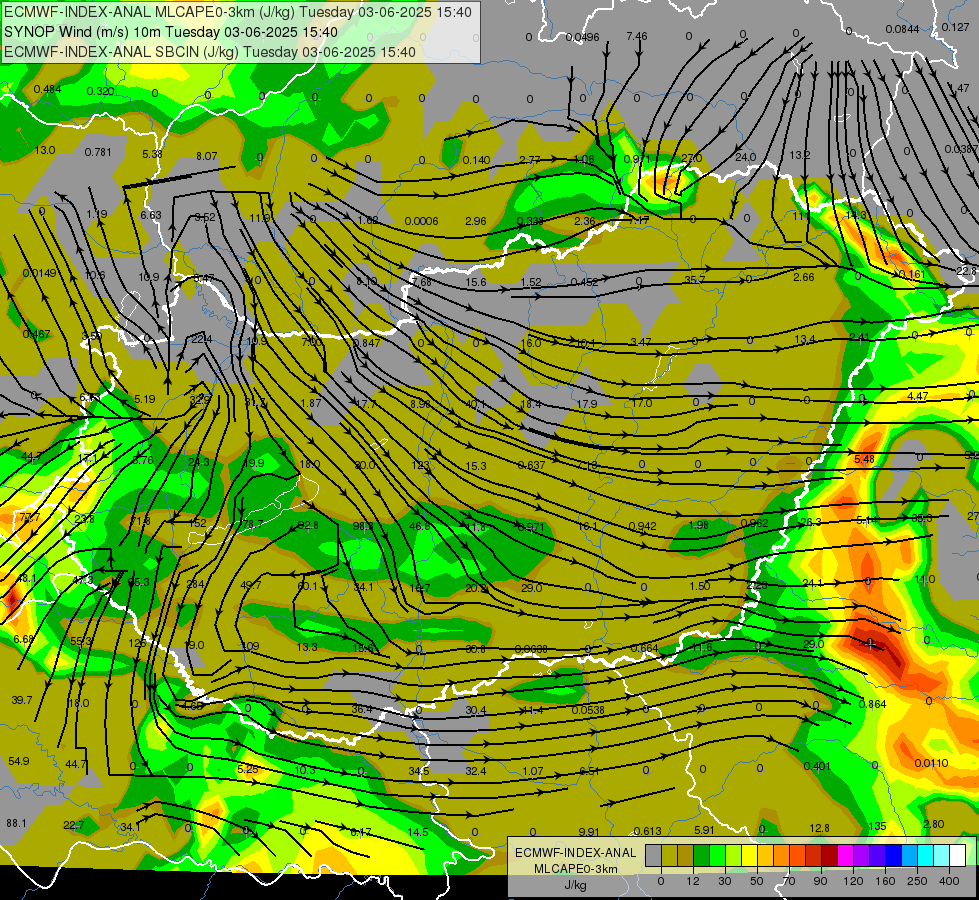This screenshot has width=979, height=900.
Task: Click the legend tick label 50
Action: [757, 881]
